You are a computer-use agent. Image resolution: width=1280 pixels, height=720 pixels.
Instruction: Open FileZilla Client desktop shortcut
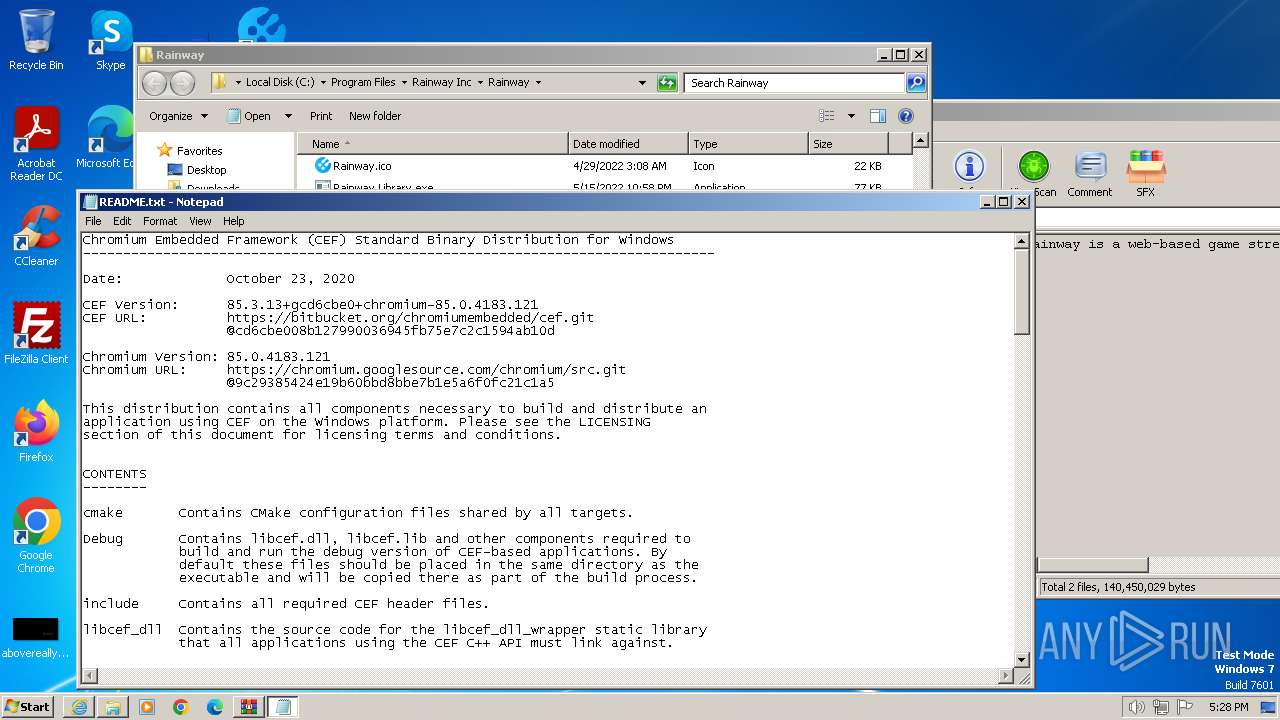36,334
